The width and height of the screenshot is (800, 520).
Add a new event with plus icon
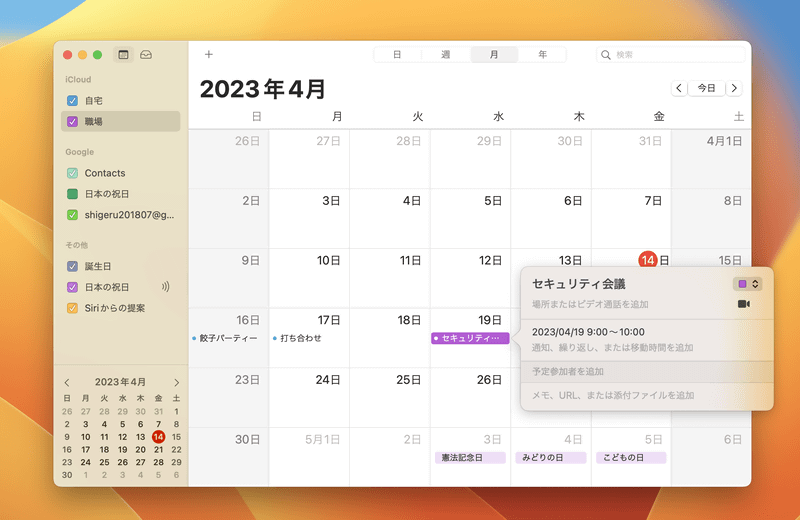[209, 54]
